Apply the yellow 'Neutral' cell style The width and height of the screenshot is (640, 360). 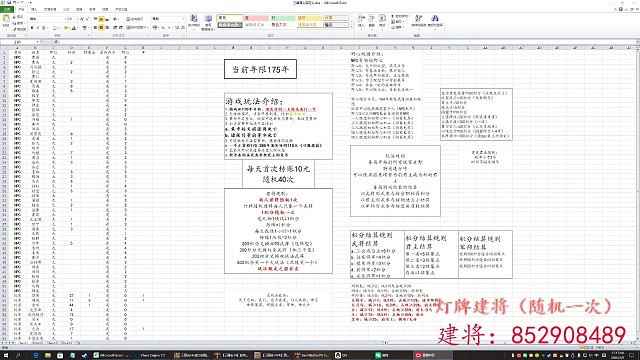tap(309, 18)
